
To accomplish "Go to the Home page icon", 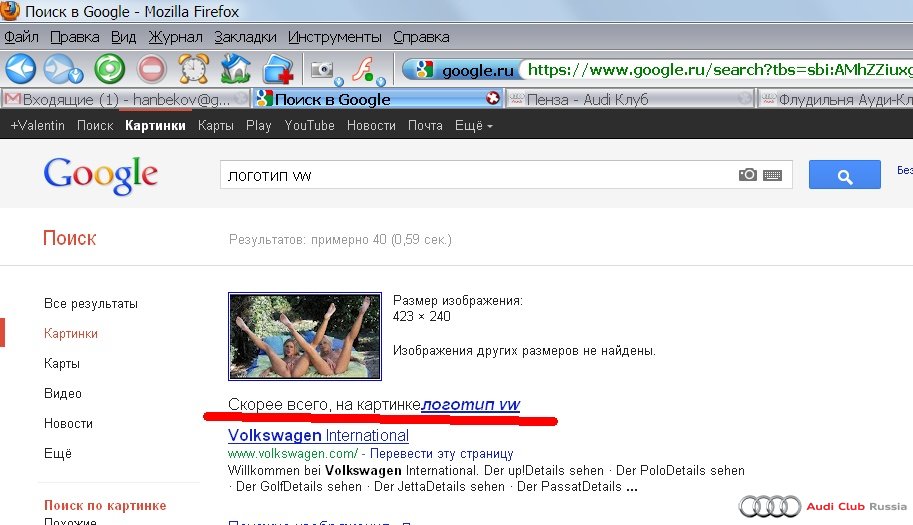I will tap(235, 69).
